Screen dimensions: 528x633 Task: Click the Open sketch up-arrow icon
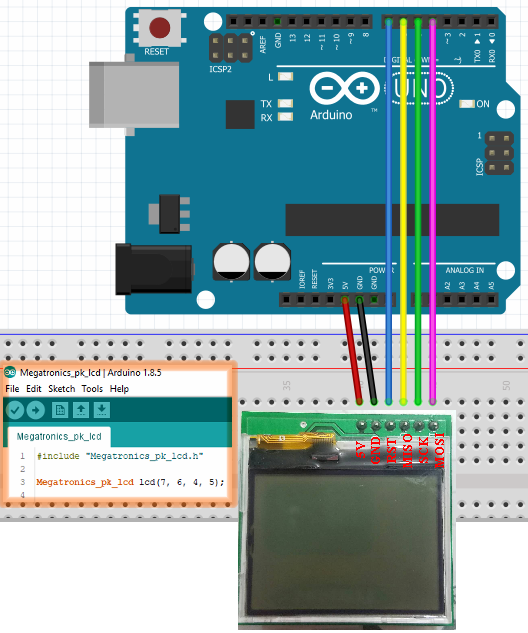coord(81,410)
